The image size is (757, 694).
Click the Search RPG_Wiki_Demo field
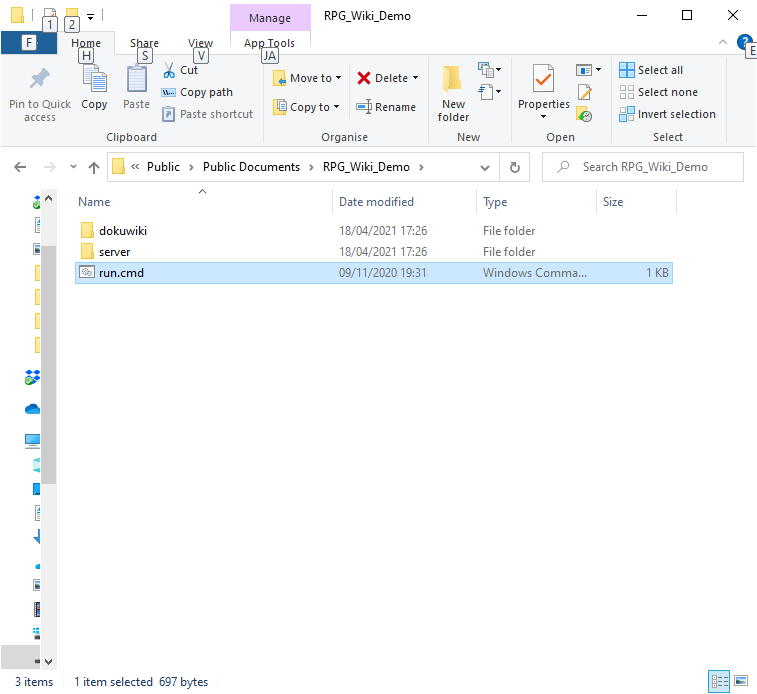click(643, 167)
